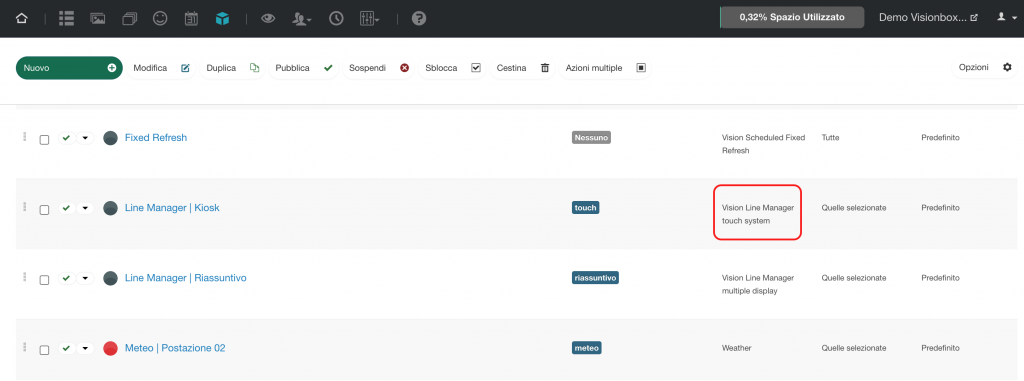This screenshot has height=381, width=1024.
Task: Open the calendar icon in top bar
Action: click(191, 18)
